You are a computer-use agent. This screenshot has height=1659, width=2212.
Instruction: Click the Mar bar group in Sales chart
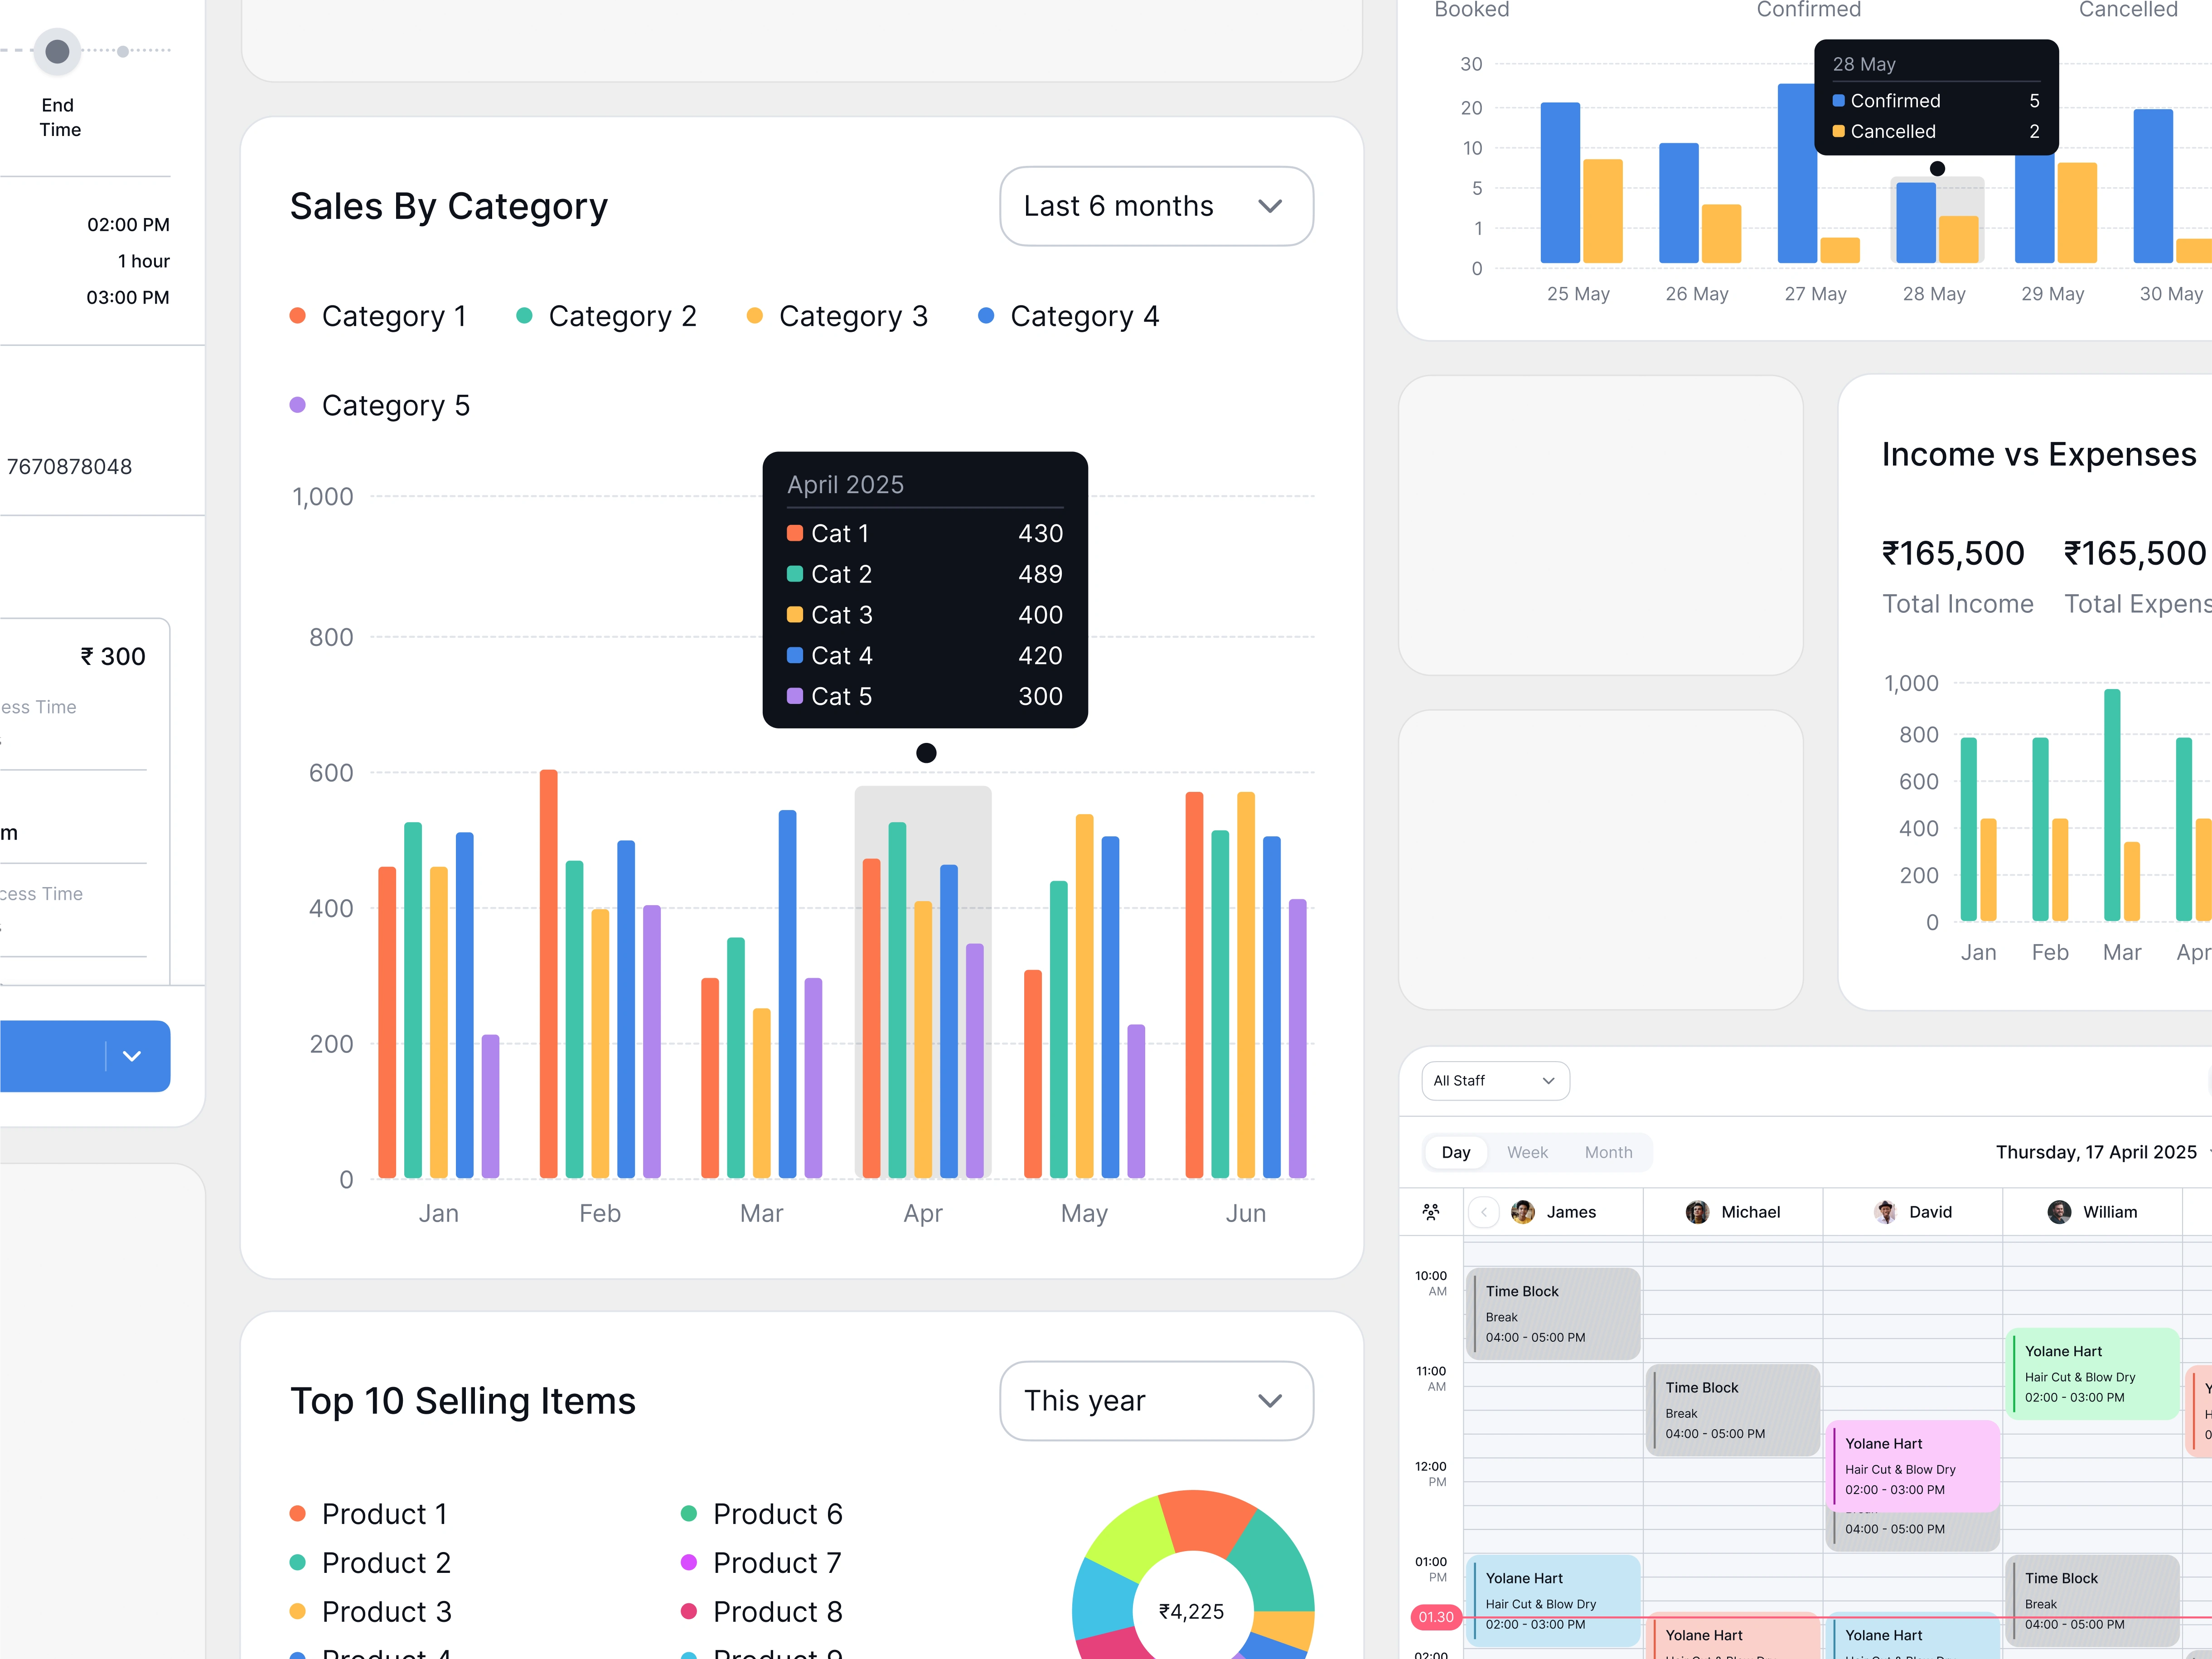click(x=762, y=994)
